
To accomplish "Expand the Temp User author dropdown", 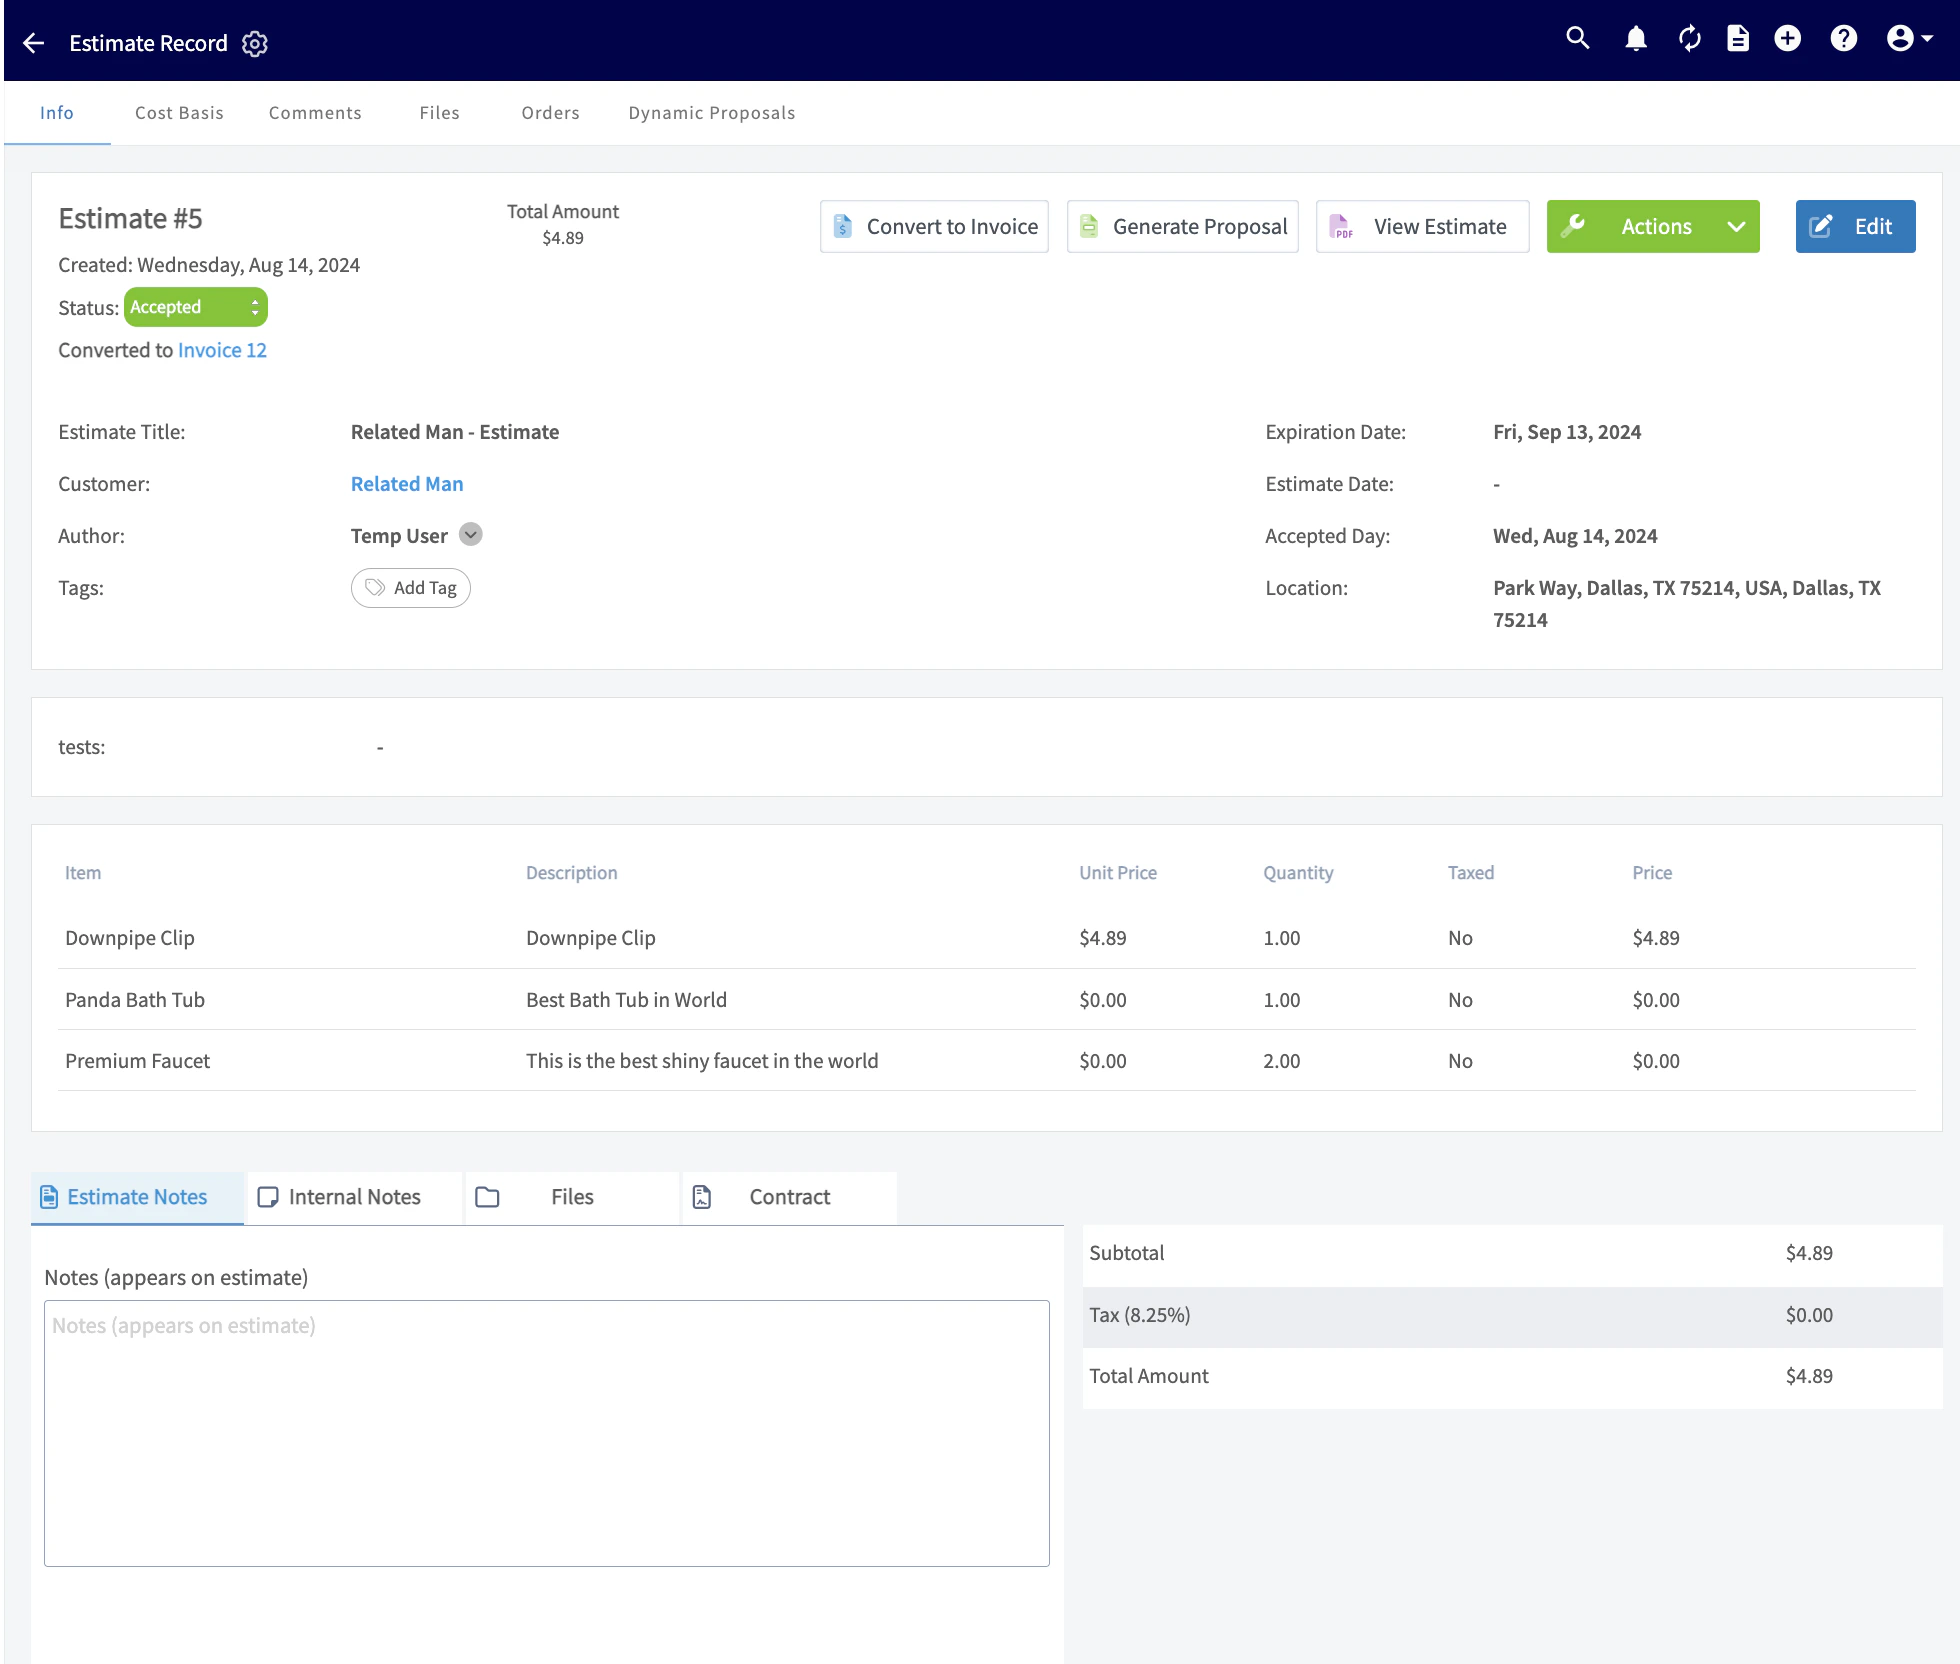I will 470,535.
